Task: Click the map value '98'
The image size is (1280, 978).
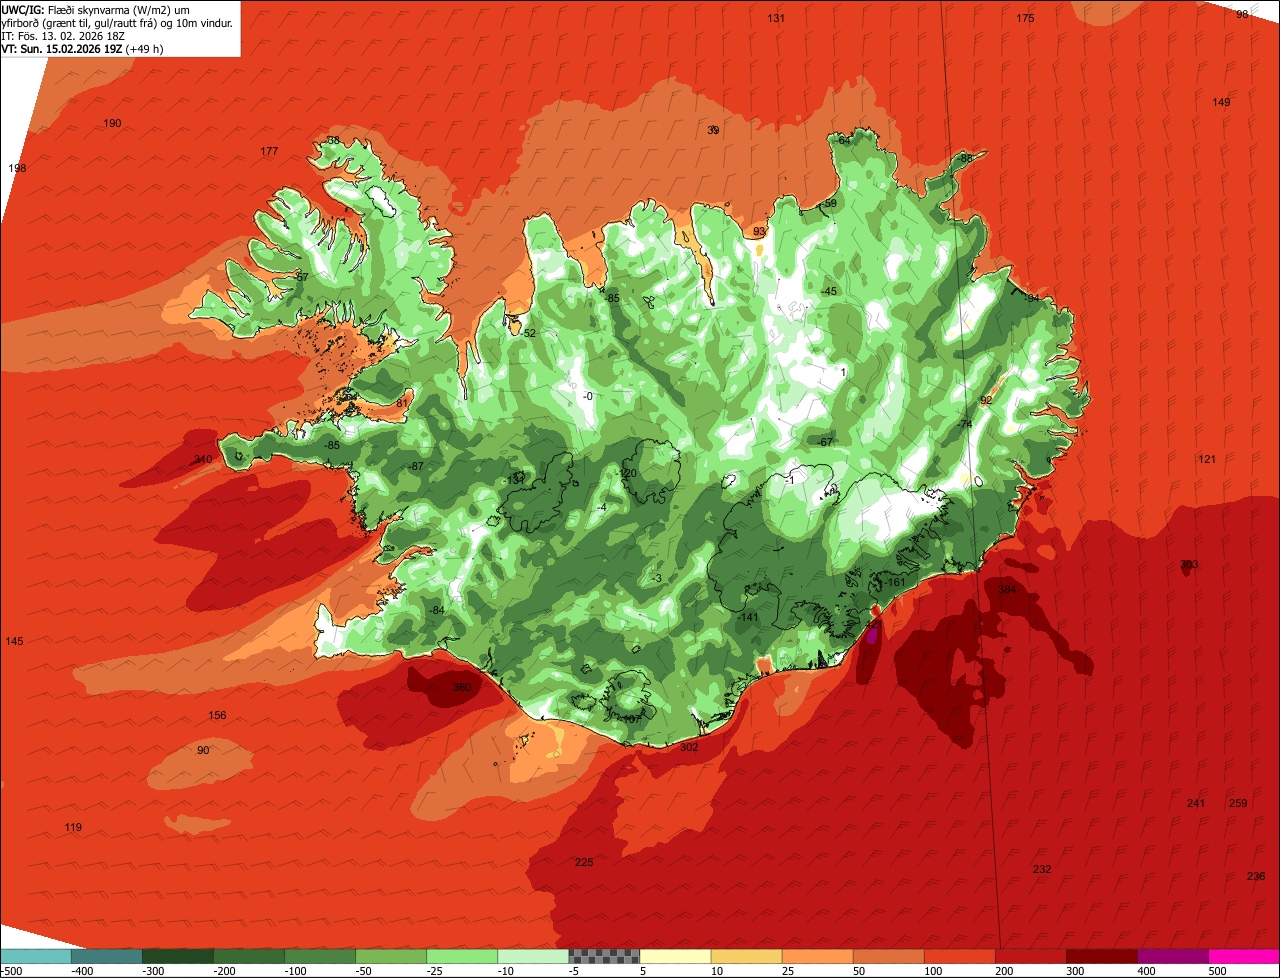Action: coord(1242,14)
